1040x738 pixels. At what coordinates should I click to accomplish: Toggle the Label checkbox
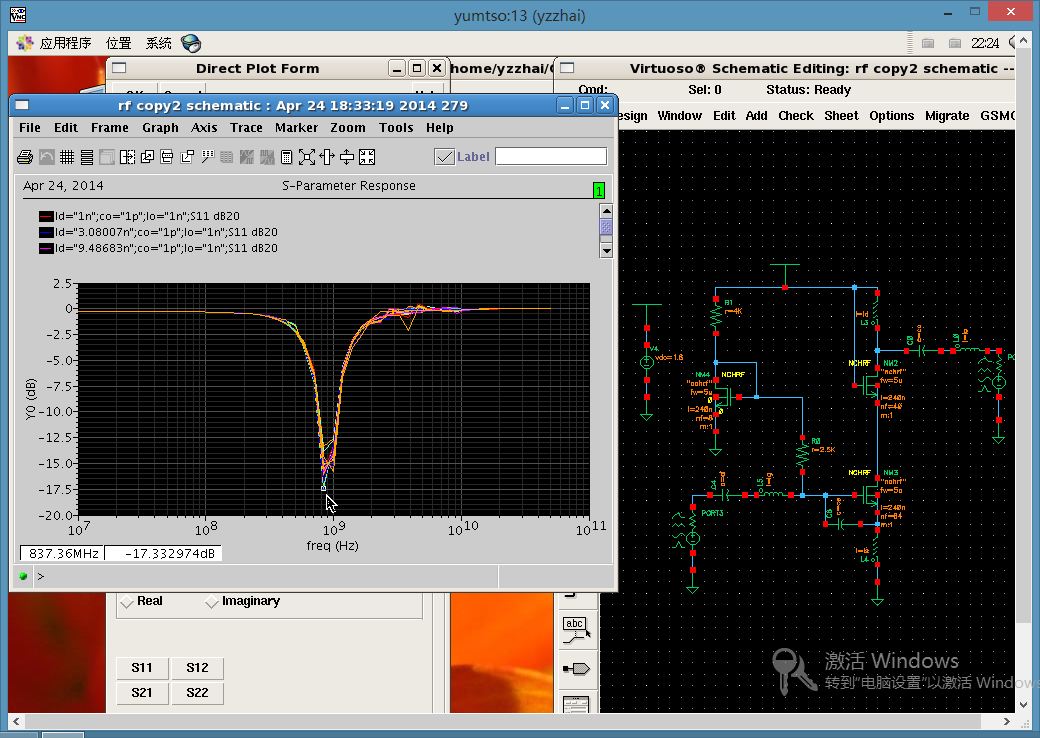tap(445, 157)
